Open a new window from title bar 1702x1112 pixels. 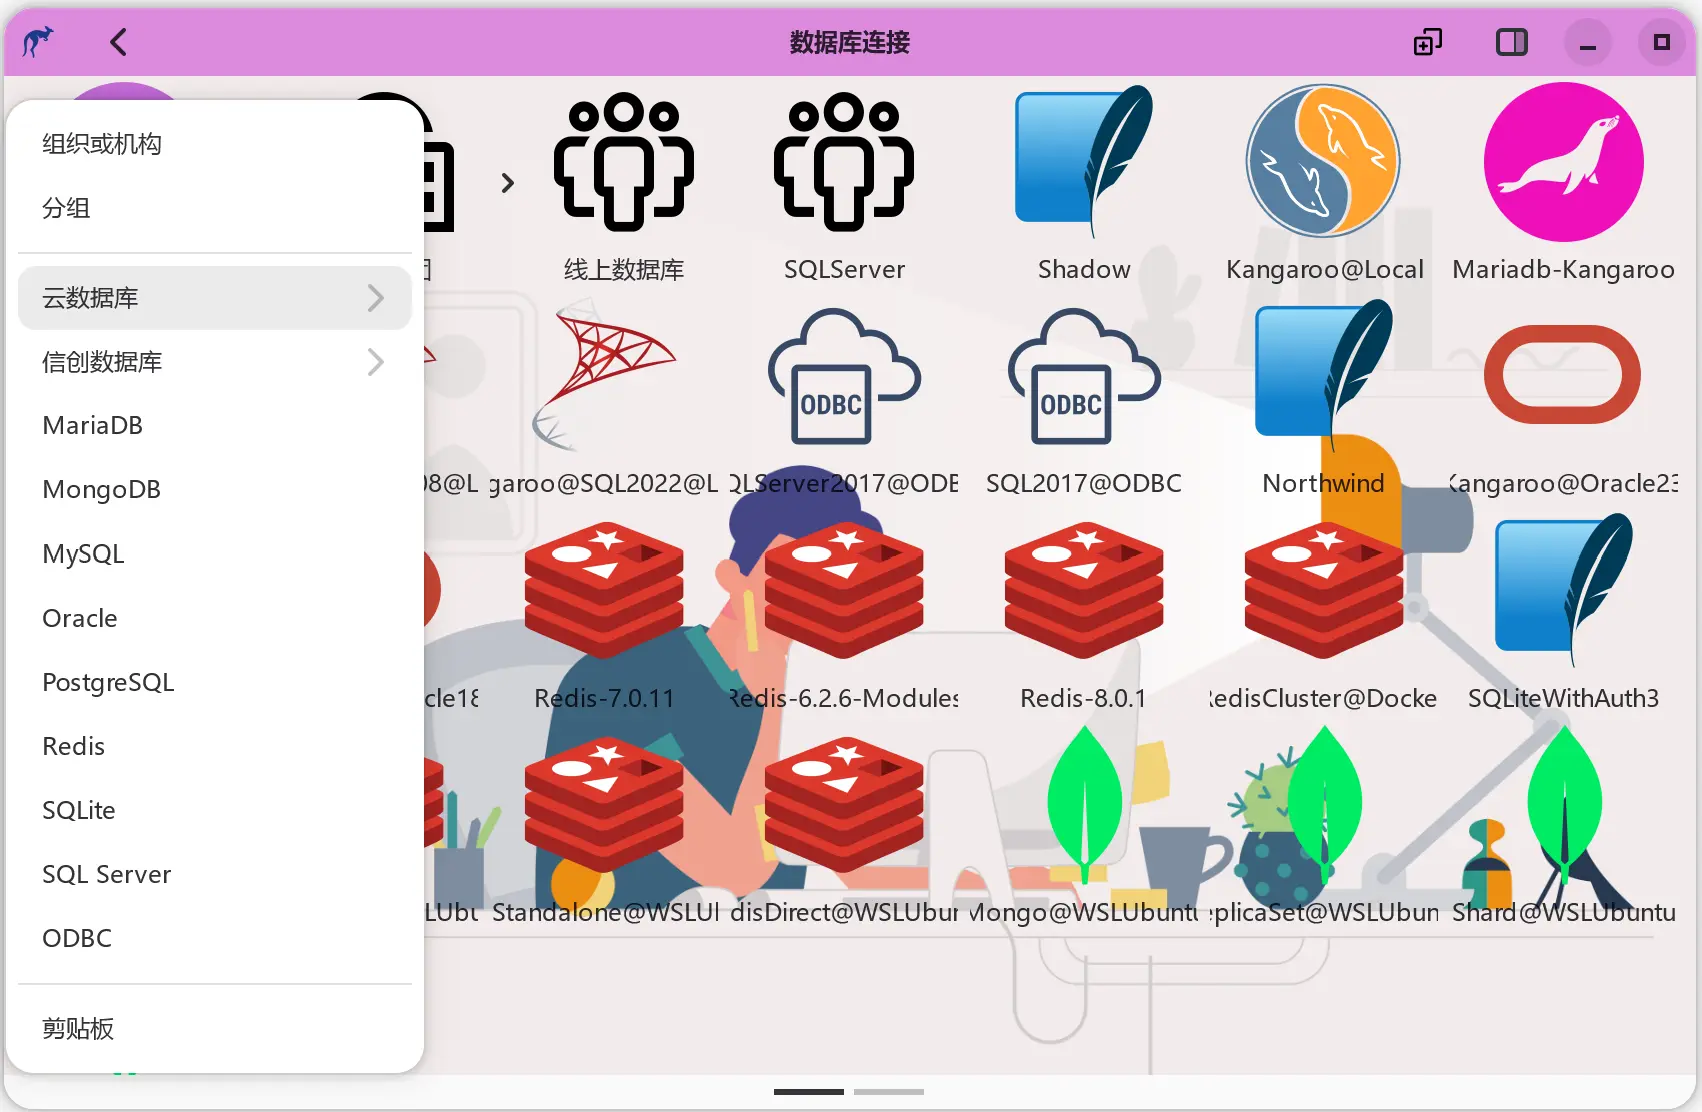coord(1428,42)
